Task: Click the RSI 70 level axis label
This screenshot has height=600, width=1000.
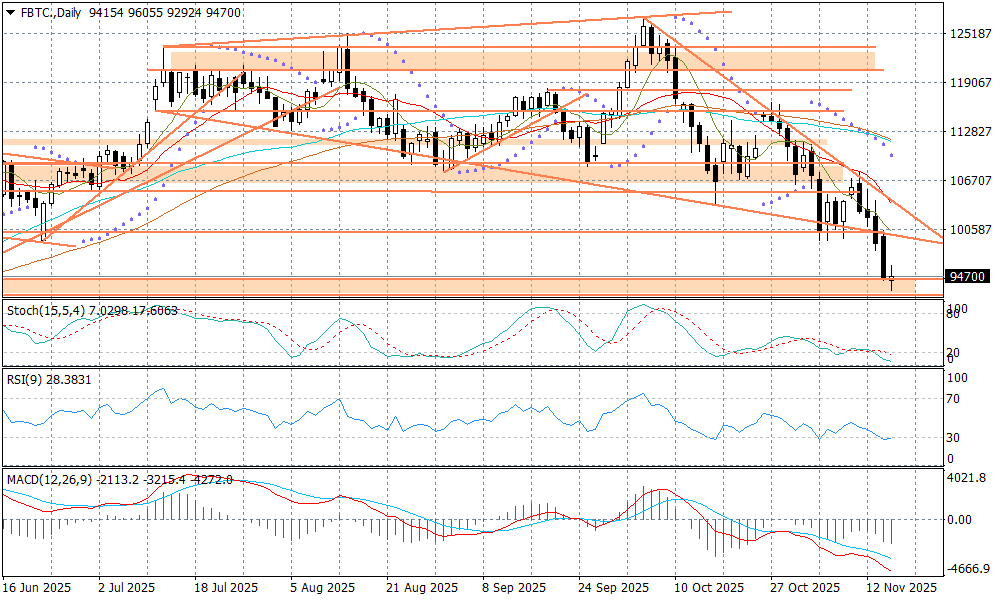Action: 954,399
